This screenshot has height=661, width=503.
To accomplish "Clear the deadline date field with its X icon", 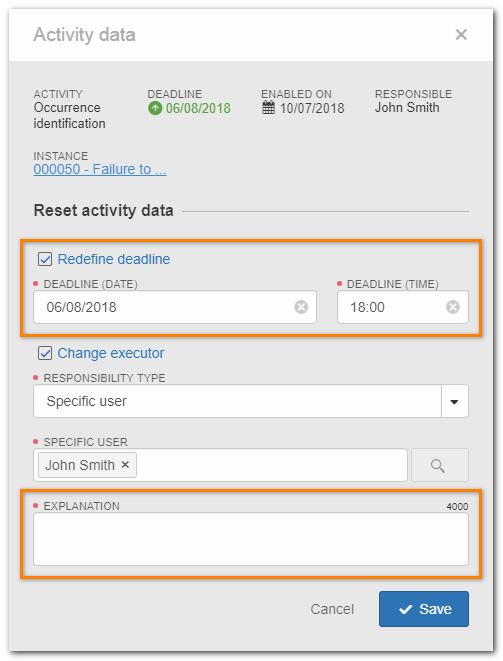I will 301,307.
